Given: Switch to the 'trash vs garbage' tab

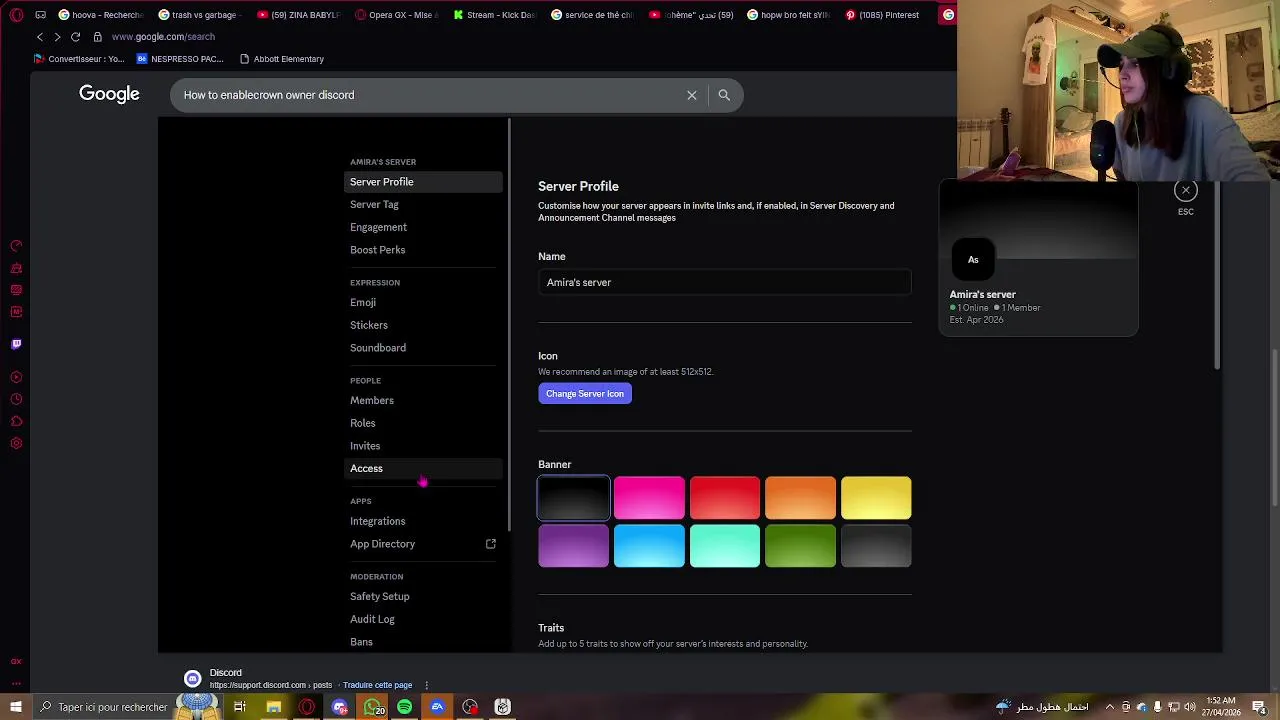Looking at the screenshot, I should tap(198, 15).
